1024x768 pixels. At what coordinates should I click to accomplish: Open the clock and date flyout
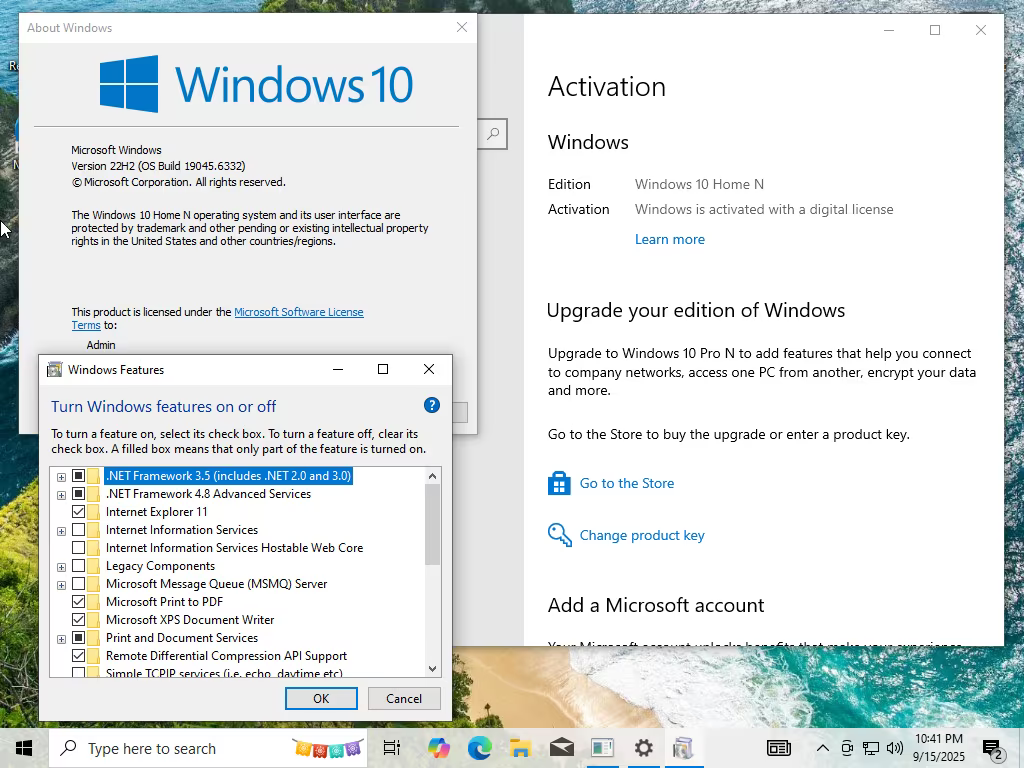coord(938,748)
